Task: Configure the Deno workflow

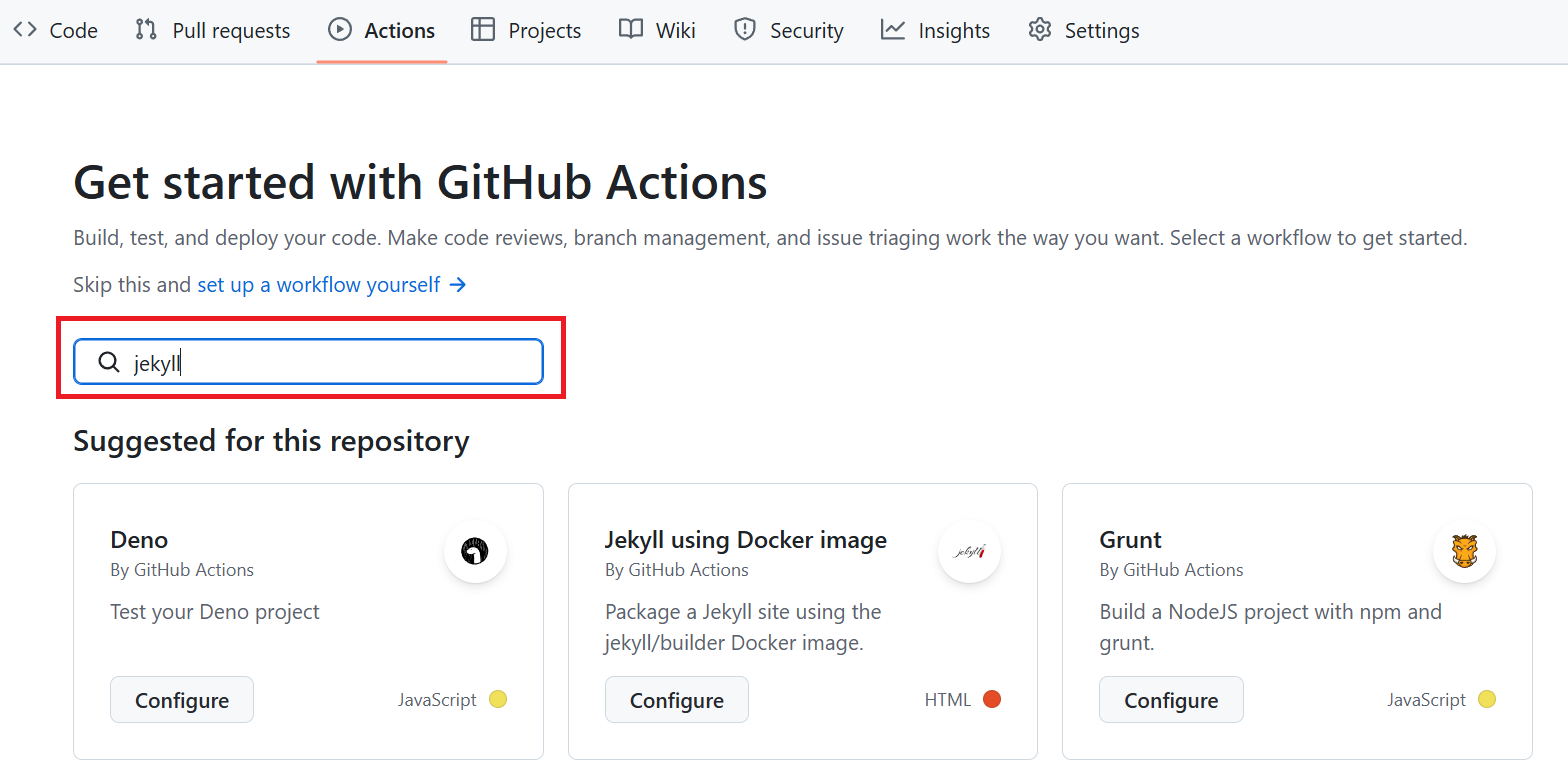Action: coord(182,700)
